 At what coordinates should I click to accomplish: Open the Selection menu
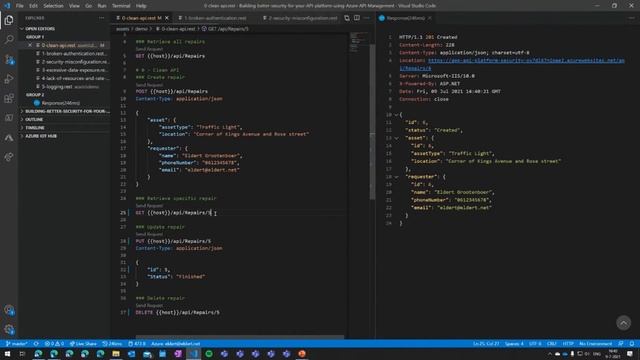(x=53, y=6)
